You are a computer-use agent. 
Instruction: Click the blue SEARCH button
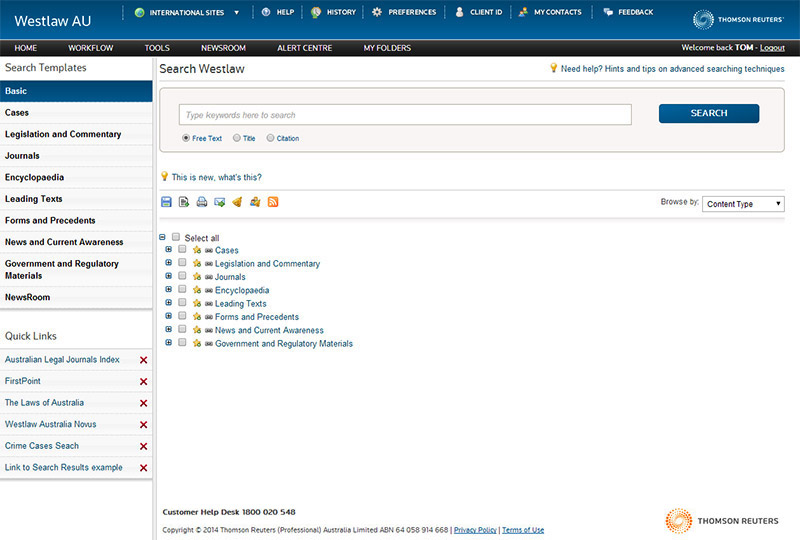[x=709, y=113]
